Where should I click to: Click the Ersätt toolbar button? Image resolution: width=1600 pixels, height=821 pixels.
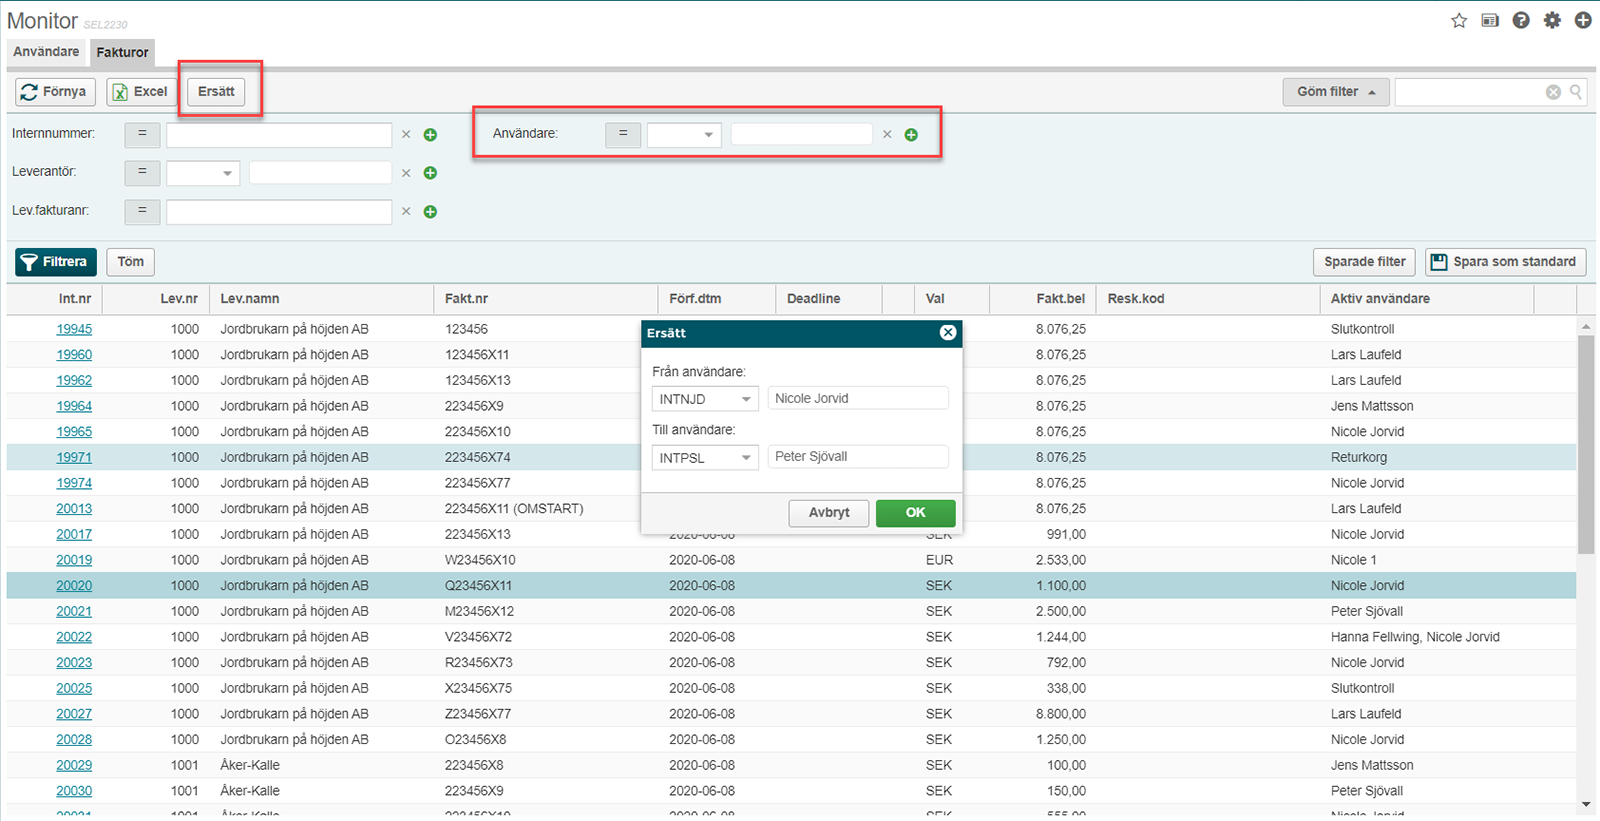click(x=216, y=92)
